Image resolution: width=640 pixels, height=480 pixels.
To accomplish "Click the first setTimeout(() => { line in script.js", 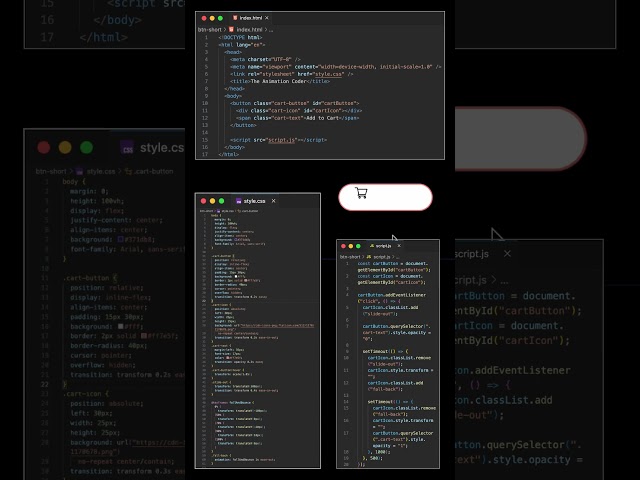I will 385,351.
